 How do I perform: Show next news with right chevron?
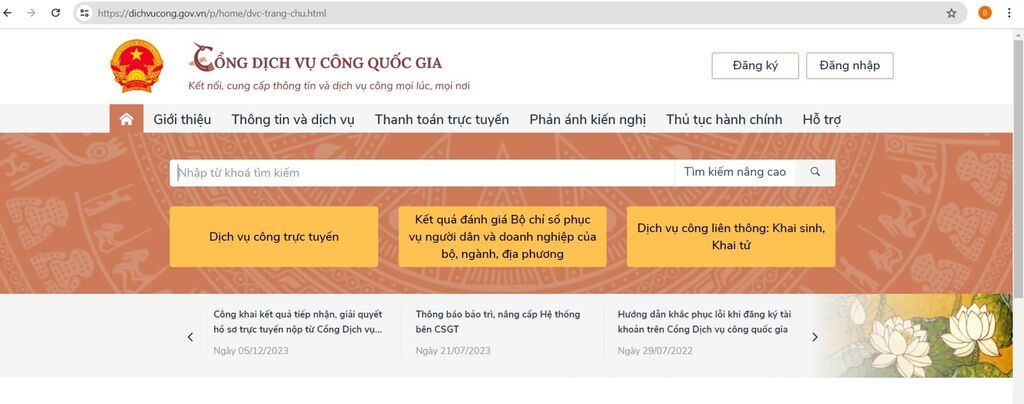(x=814, y=337)
